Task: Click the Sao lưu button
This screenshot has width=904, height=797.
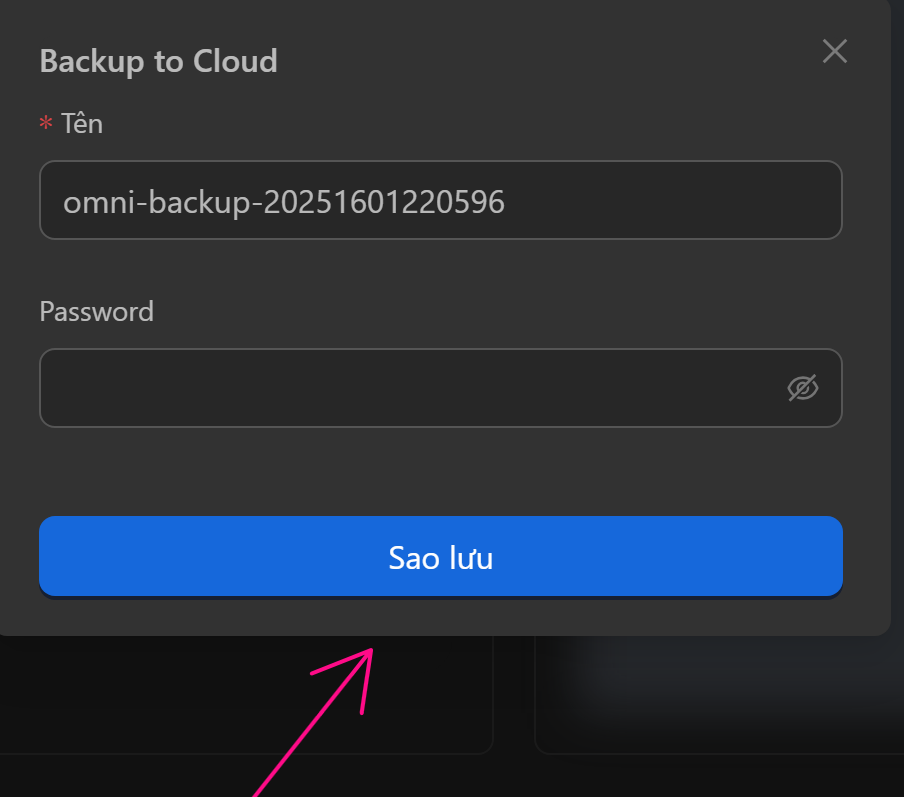Action: point(440,557)
